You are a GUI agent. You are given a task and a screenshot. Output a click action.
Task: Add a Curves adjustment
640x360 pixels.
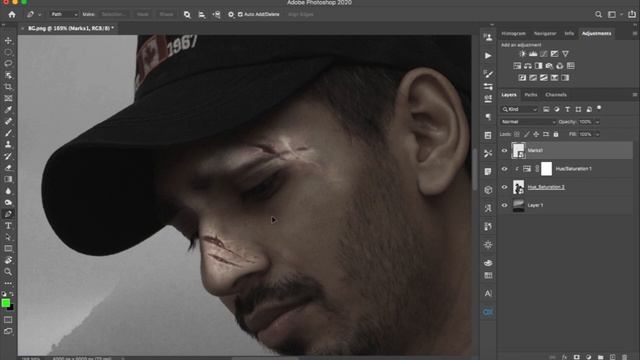pyautogui.click(x=544, y=54)
